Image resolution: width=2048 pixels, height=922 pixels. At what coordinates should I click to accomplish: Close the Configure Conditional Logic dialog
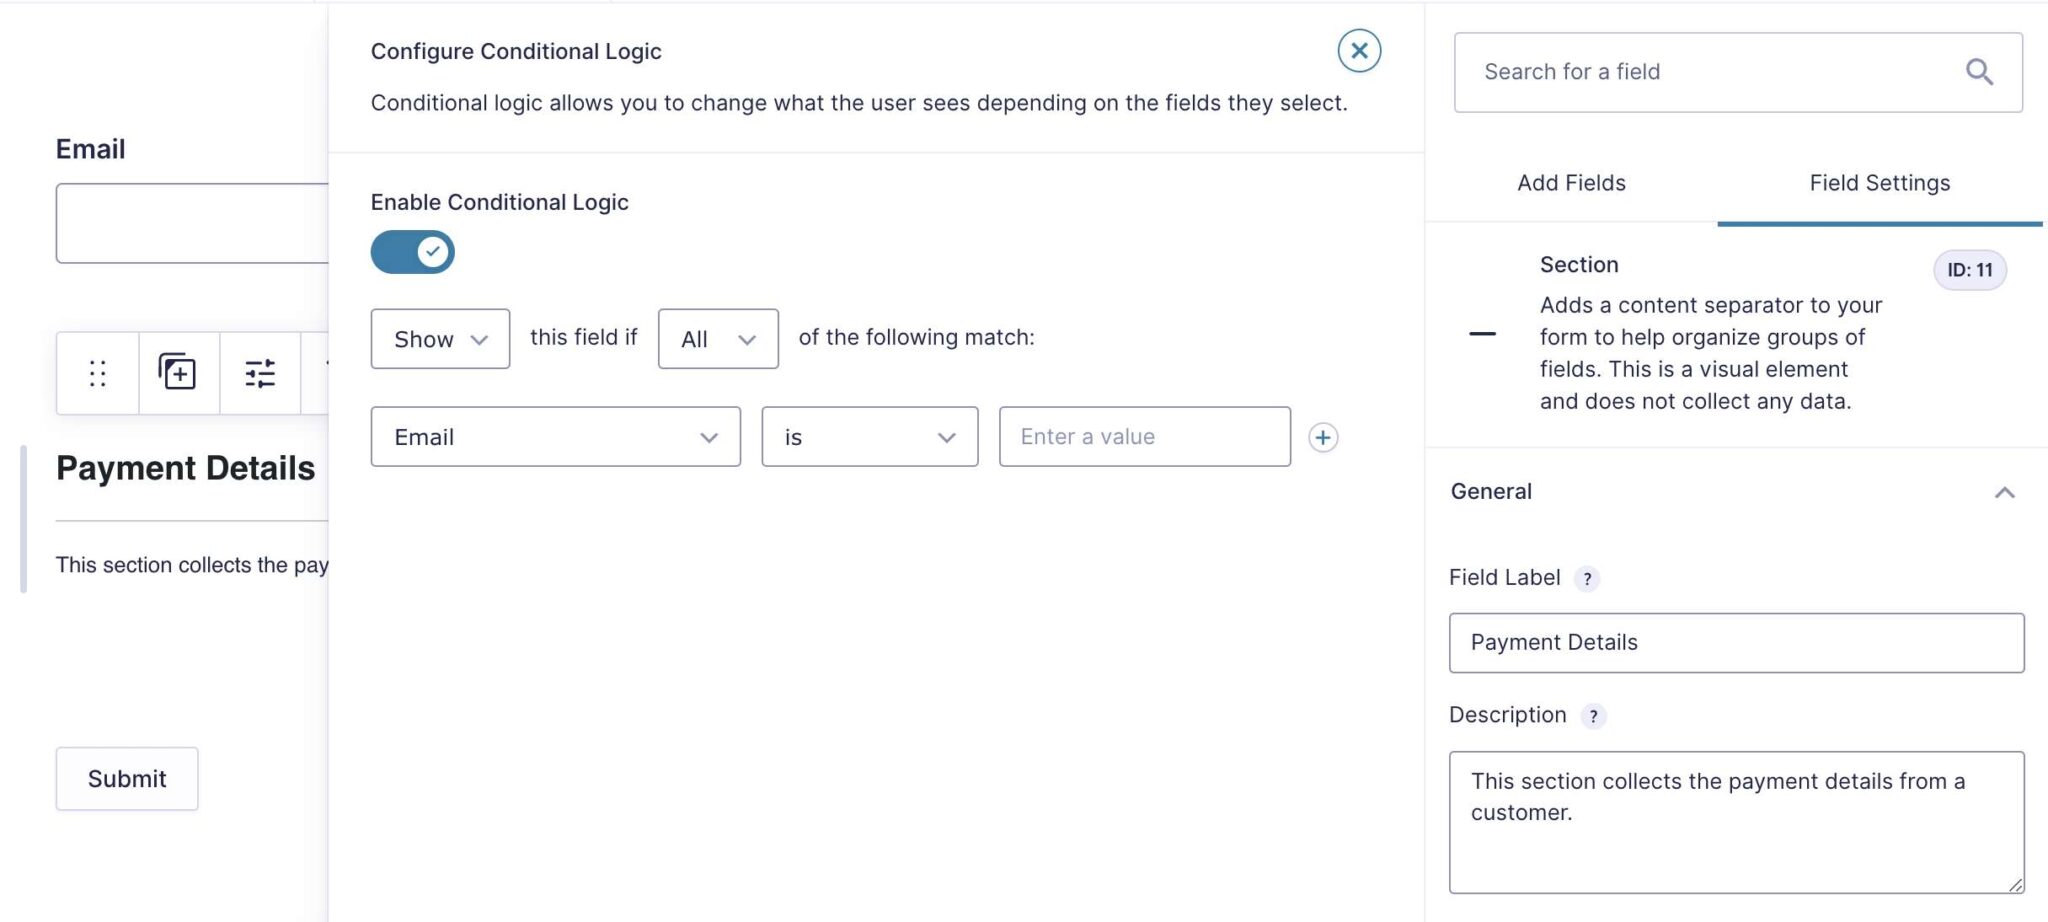coord(1357,50)
